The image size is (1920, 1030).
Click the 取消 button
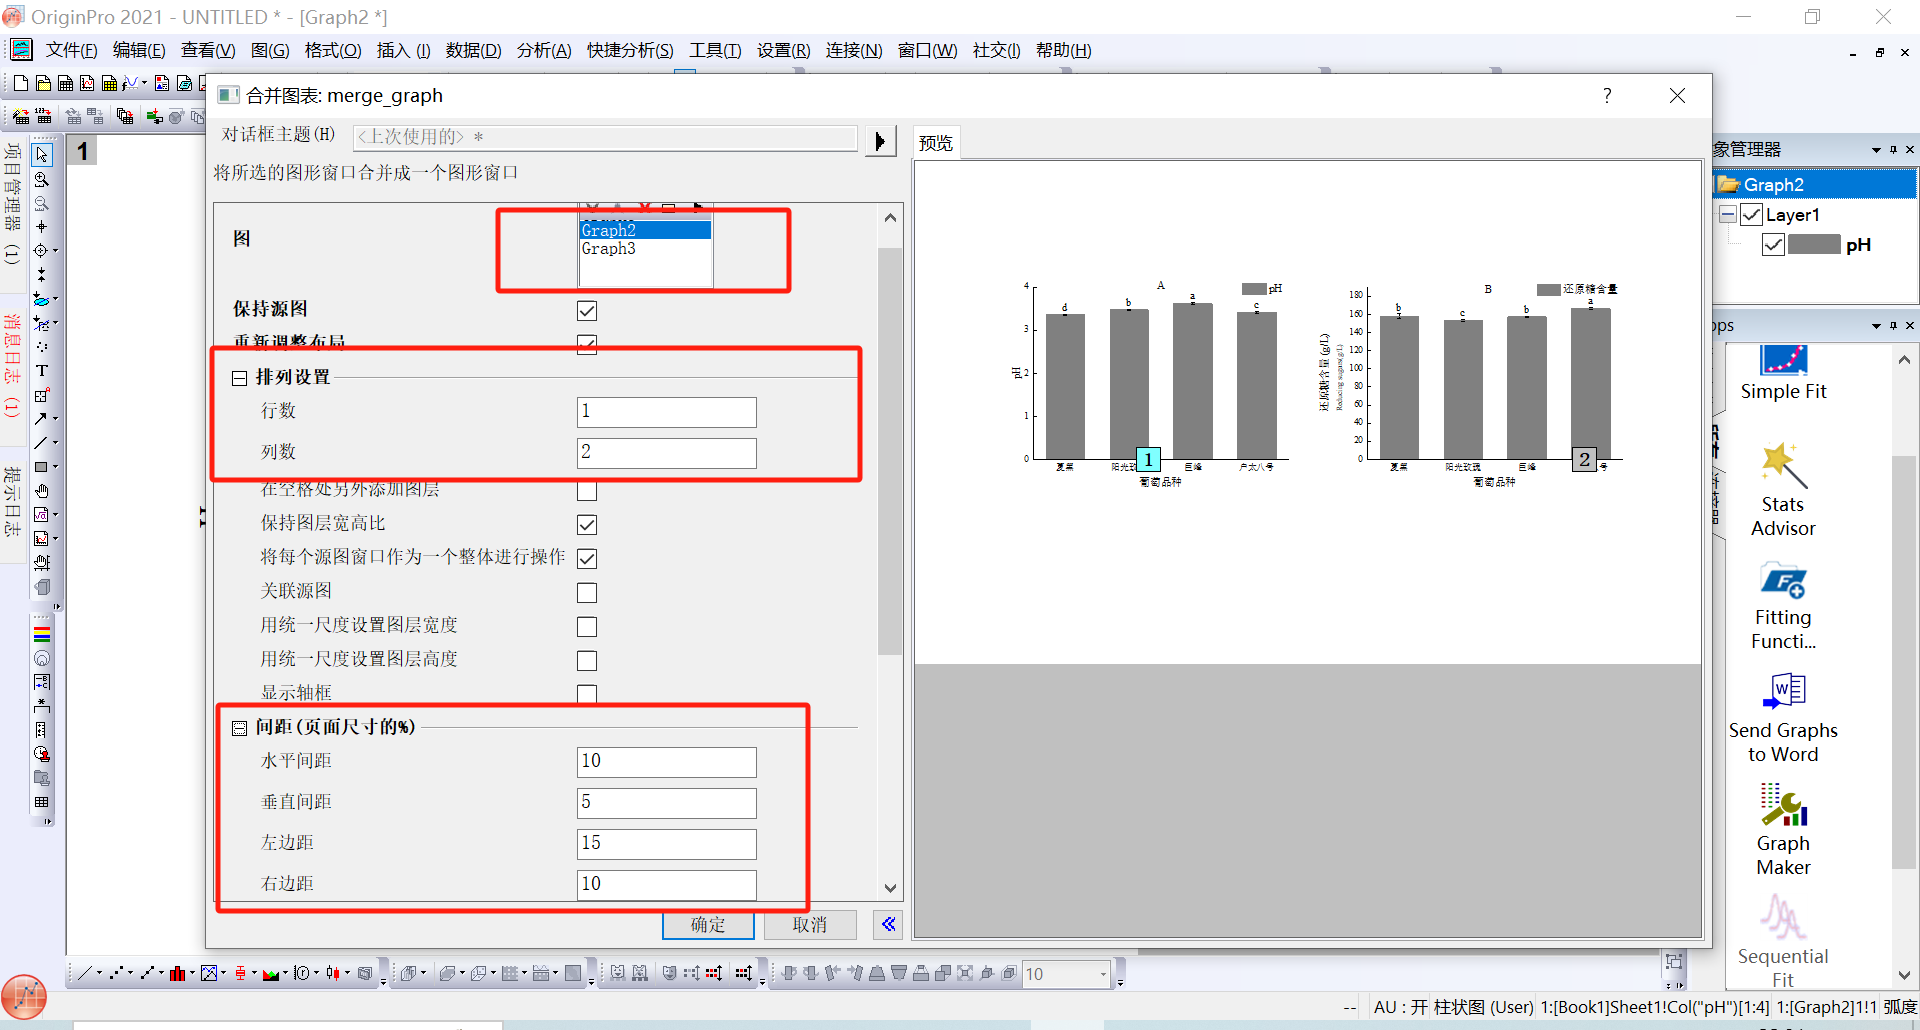pos(810,925)
